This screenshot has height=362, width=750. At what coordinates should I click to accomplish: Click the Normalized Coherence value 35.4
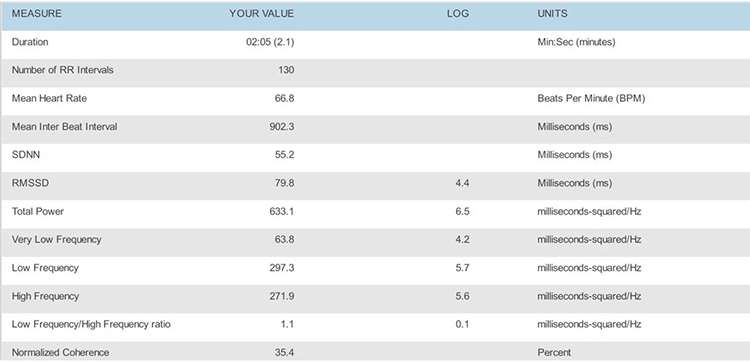286,352
